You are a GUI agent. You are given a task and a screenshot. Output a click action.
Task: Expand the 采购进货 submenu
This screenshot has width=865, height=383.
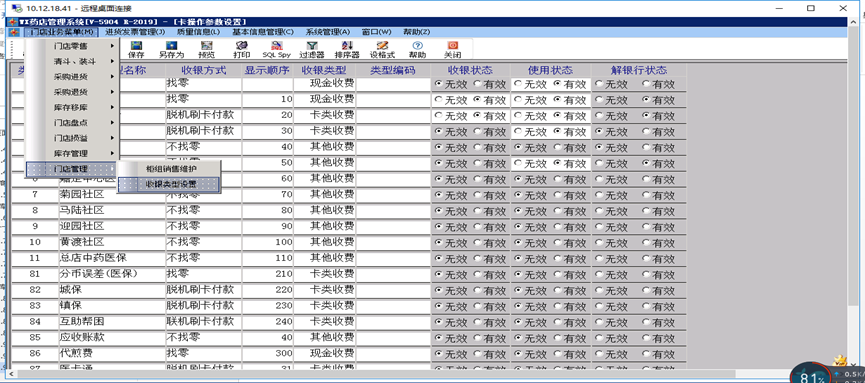(72, 77)
